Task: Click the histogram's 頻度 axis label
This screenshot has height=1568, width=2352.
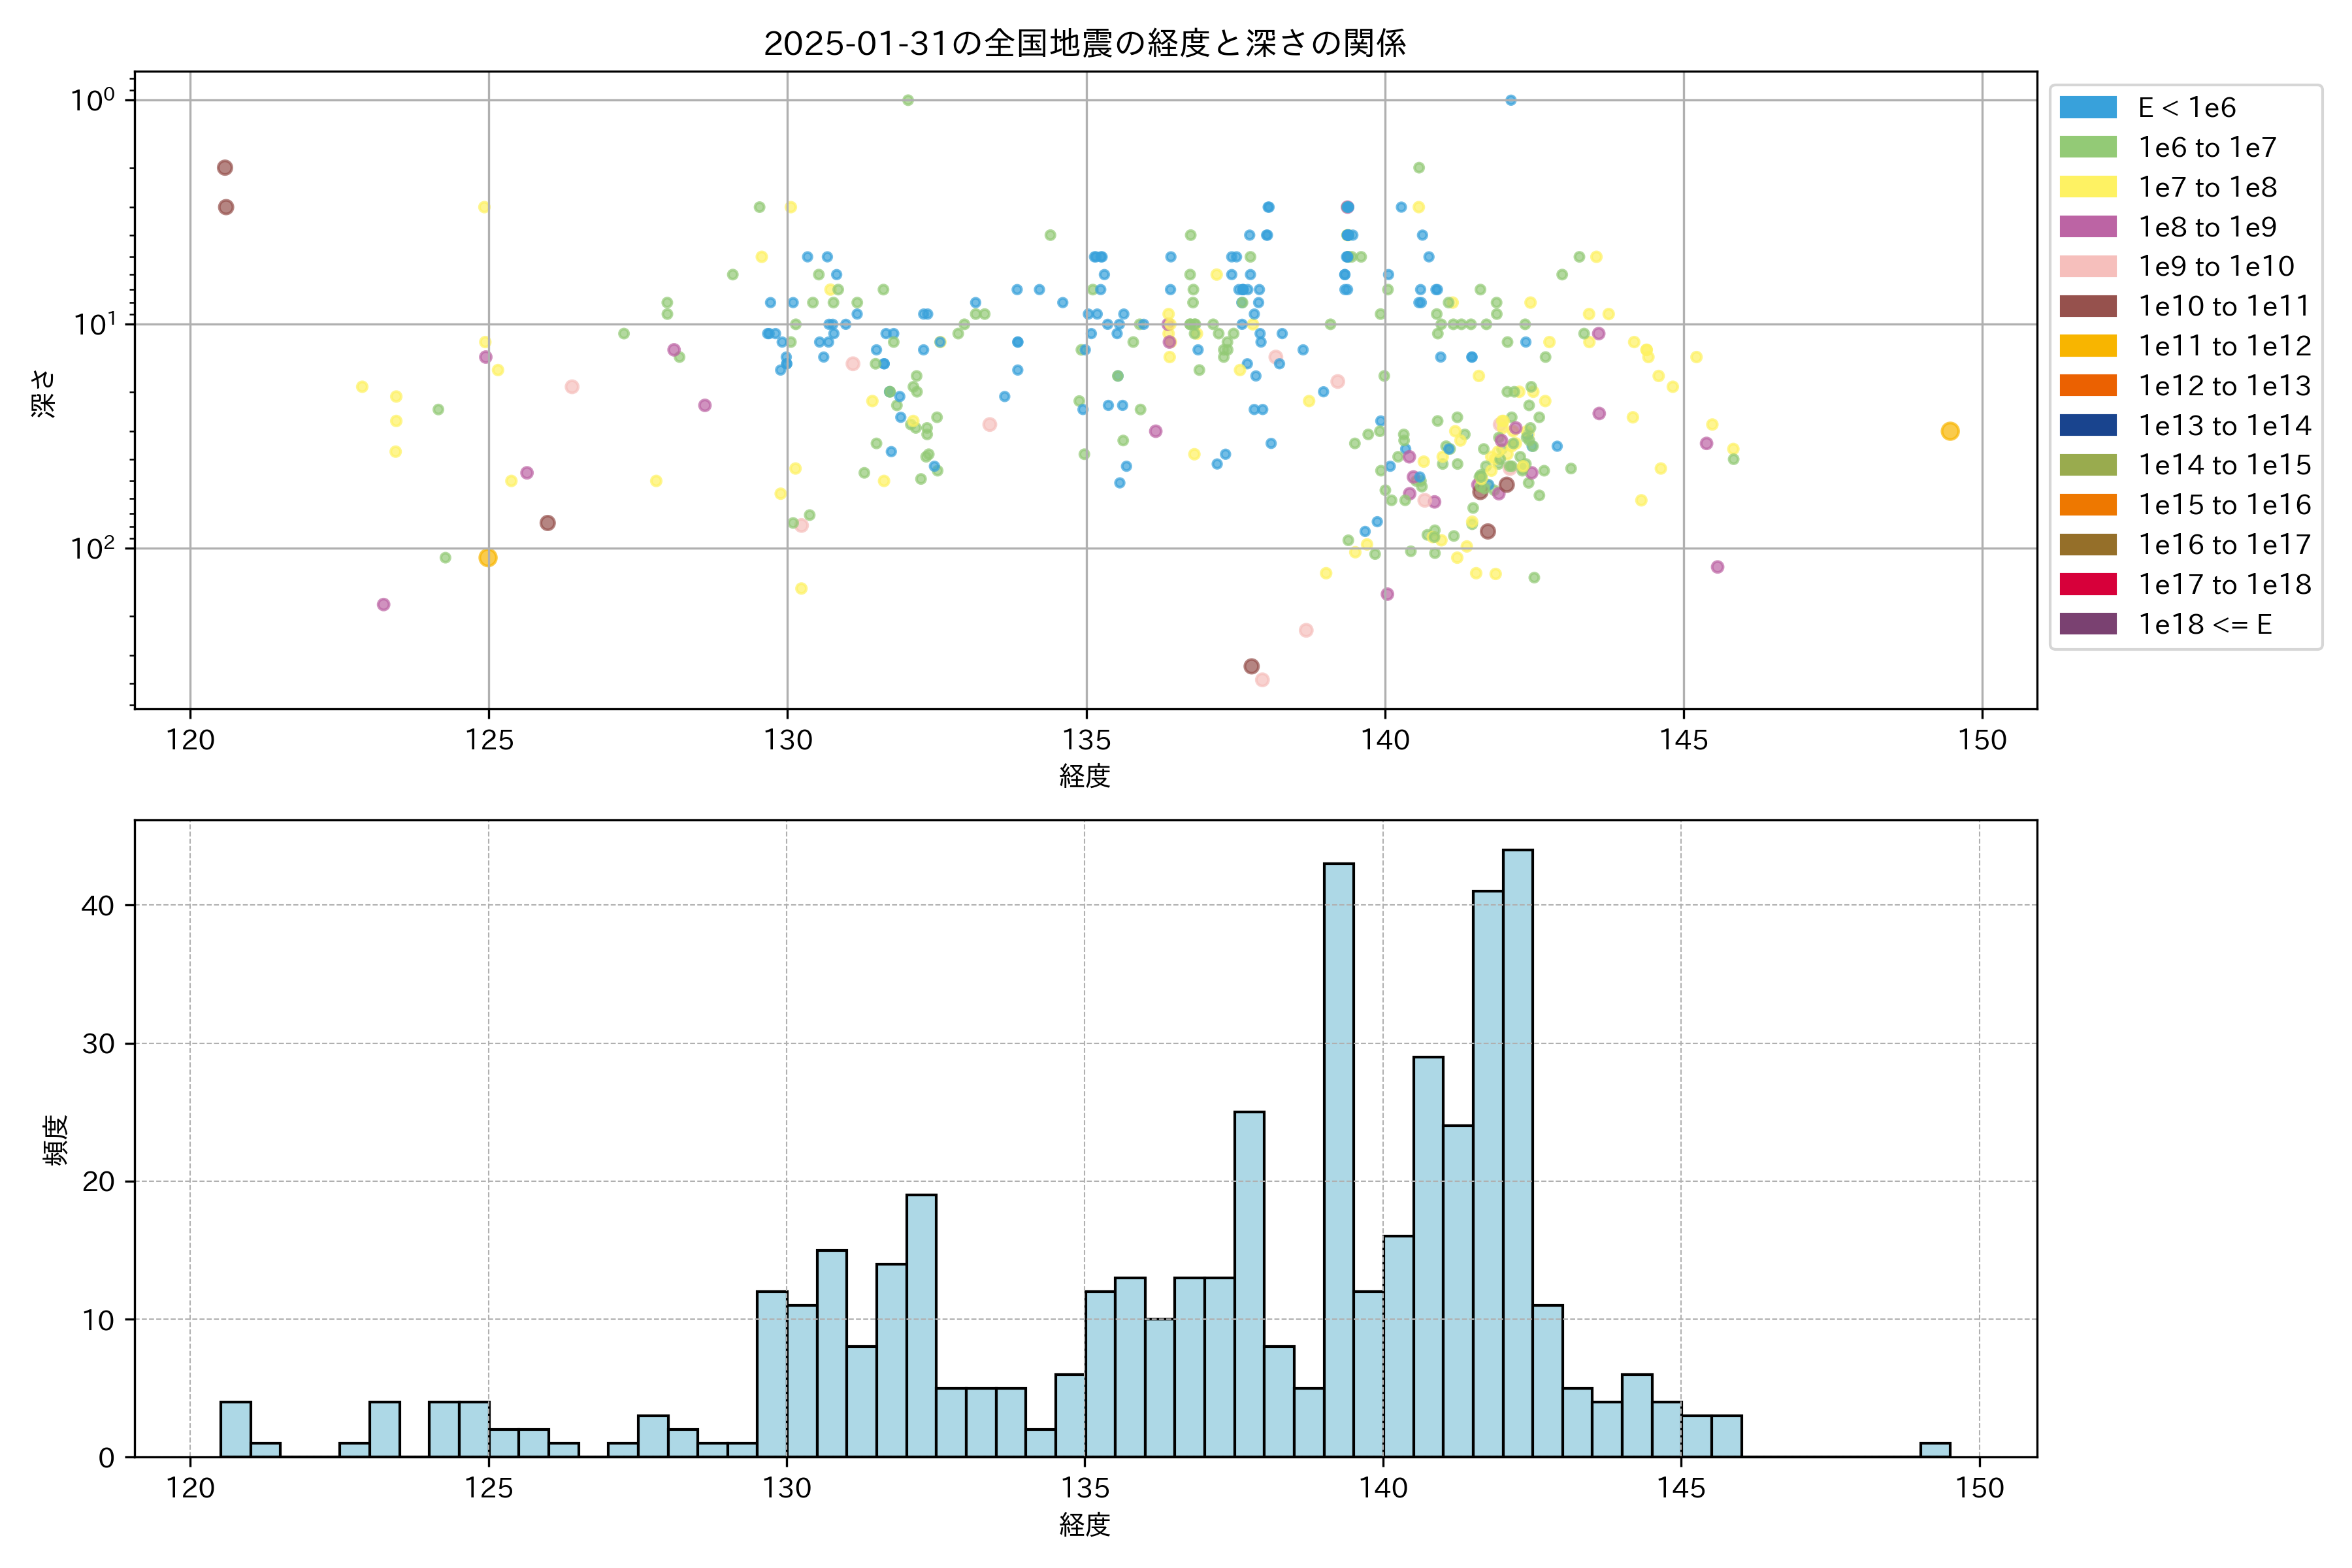Action: [x=56, y=1140]
